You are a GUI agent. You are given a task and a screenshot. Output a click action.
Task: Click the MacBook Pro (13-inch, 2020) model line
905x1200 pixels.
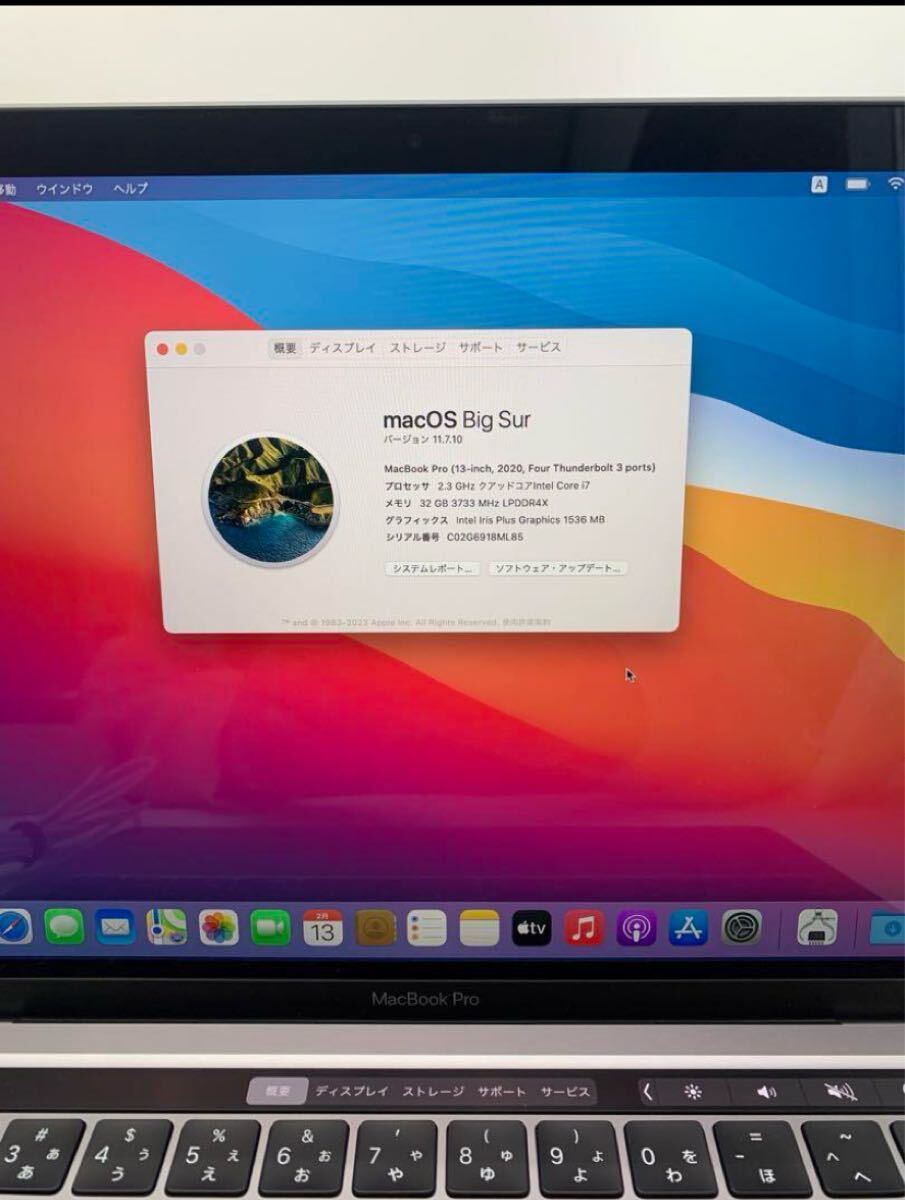tap(520, 468)
